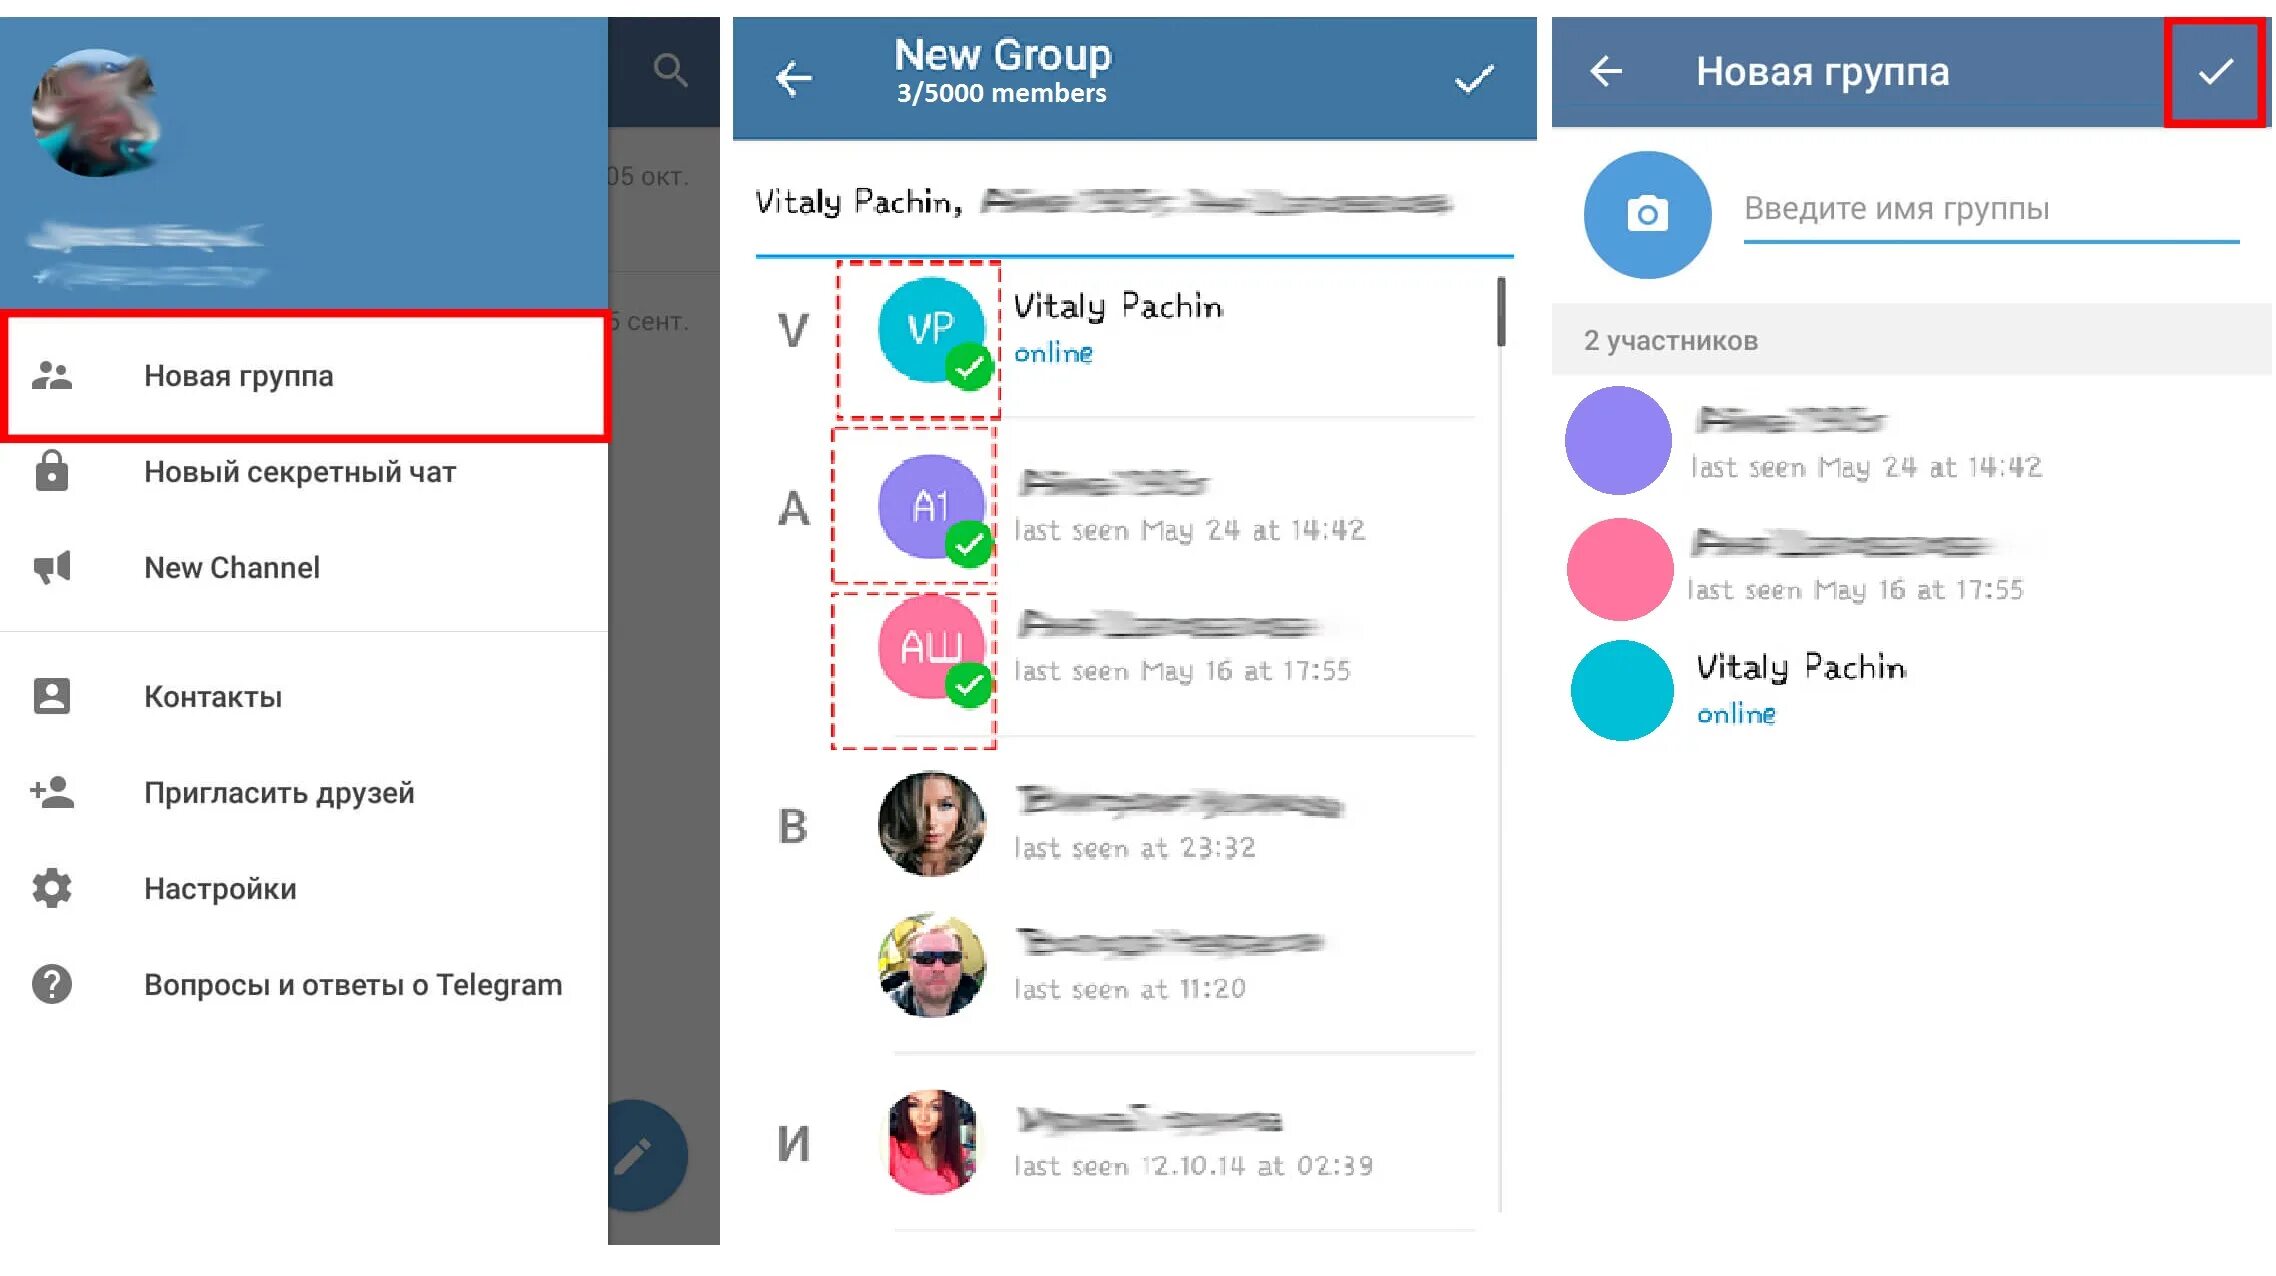Click the group name input field
2276x1276 pixels.
pos(1984,208)
